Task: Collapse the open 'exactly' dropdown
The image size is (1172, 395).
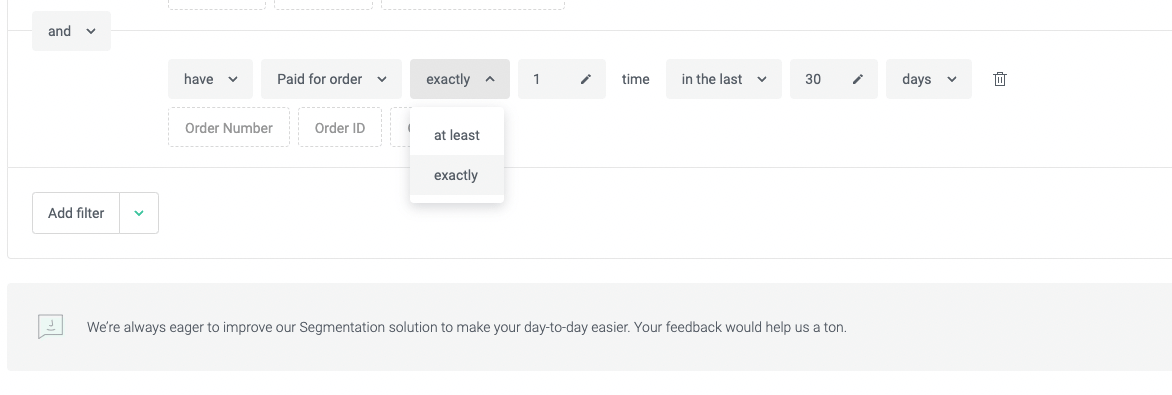Action: pos(460,79)
